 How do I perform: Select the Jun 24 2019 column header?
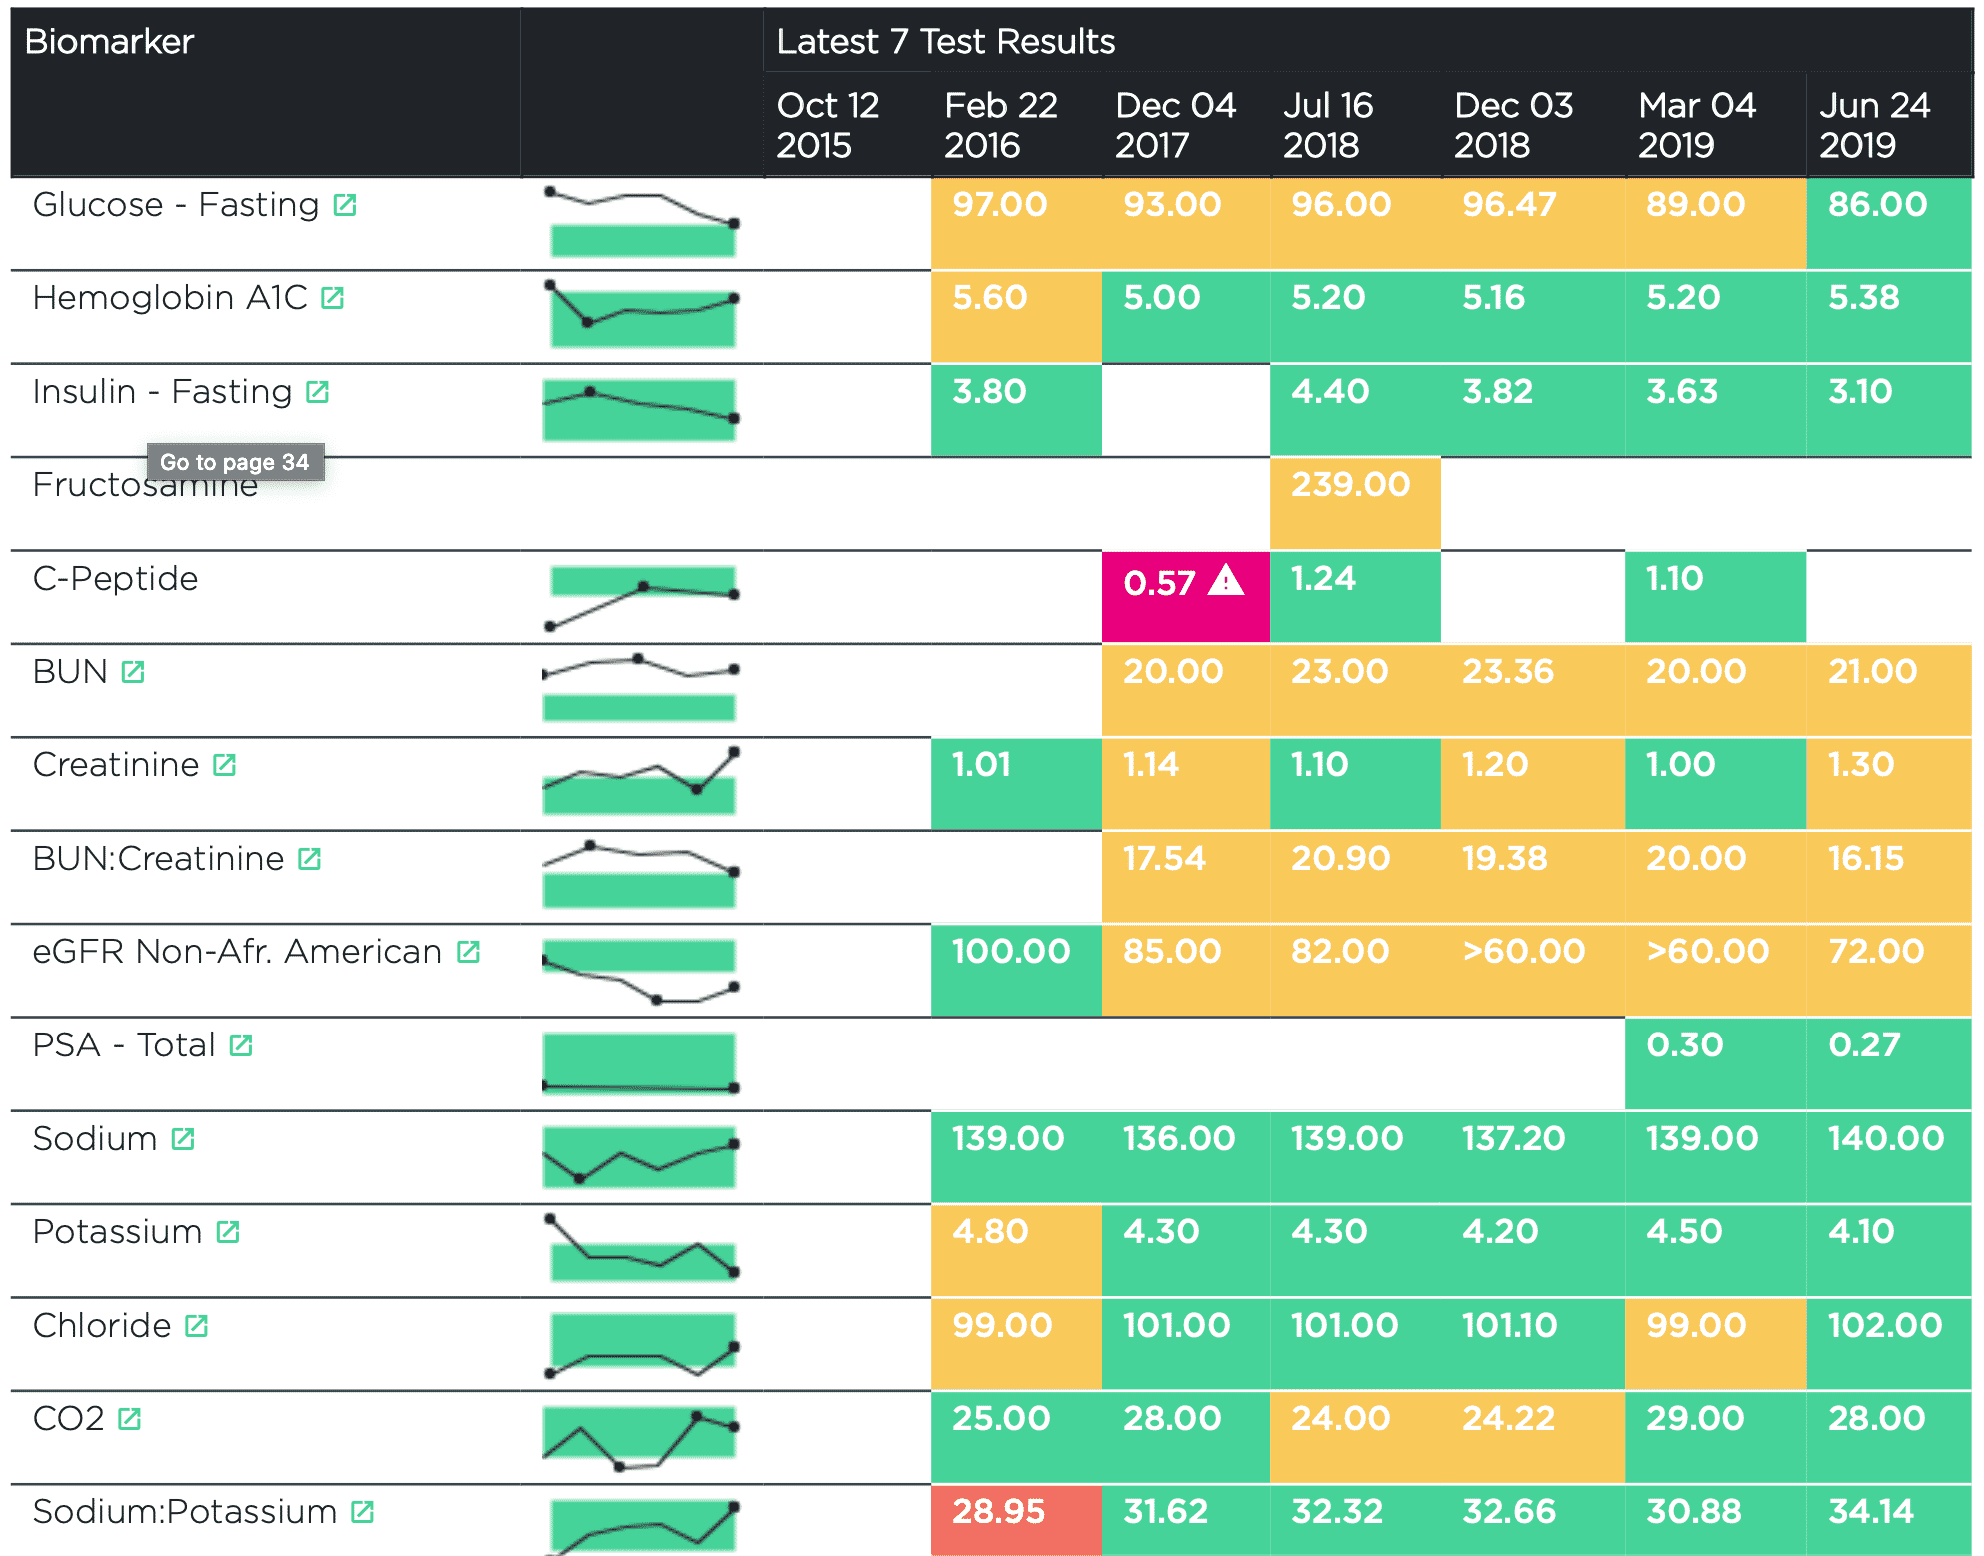coord(1874,125)
